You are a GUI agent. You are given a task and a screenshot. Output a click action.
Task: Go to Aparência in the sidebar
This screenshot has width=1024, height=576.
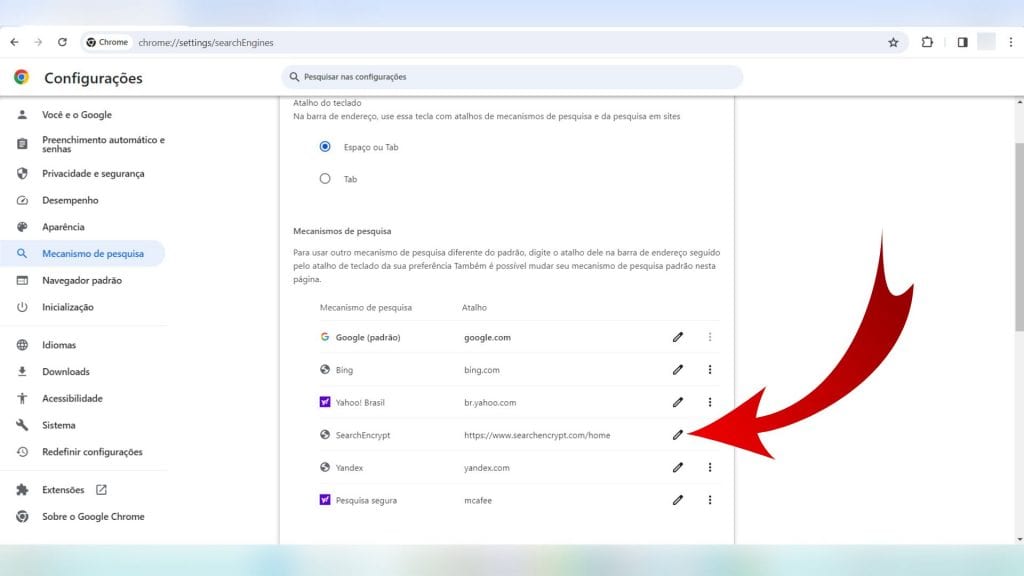tap(63, 227)
